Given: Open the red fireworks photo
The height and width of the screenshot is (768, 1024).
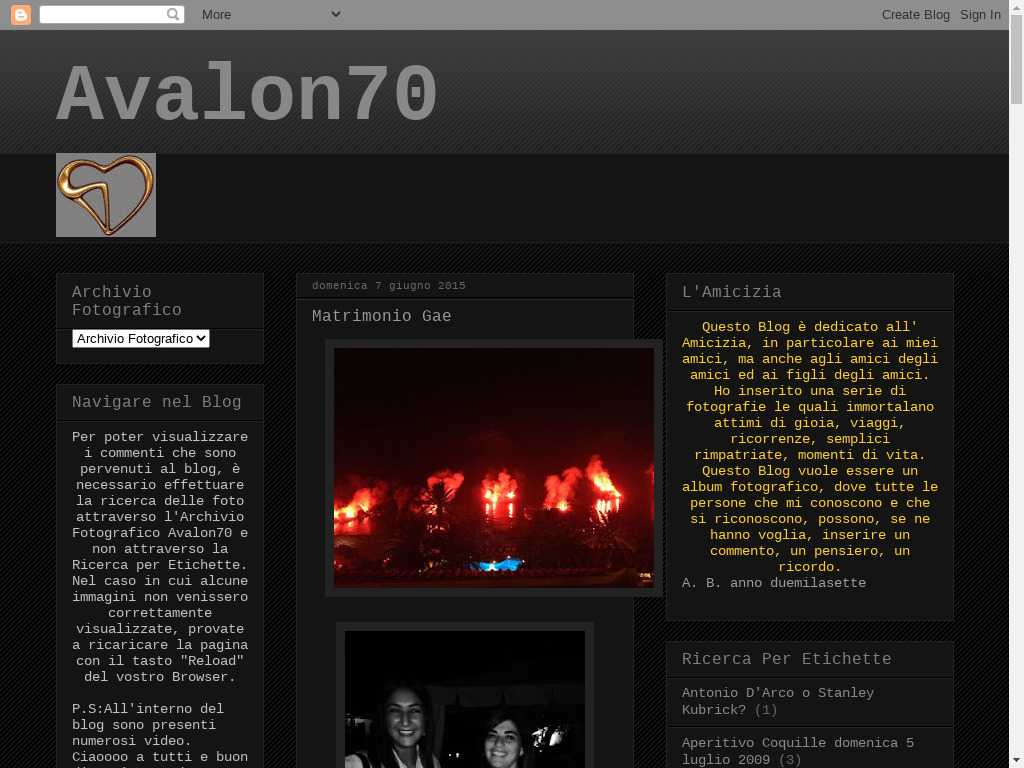Looking at the screenshot, I should point(494,468).
